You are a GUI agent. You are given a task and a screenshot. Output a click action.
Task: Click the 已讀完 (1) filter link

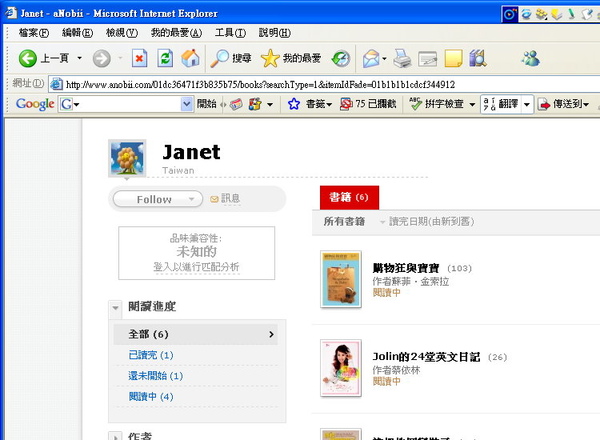(x=151, y=355)
